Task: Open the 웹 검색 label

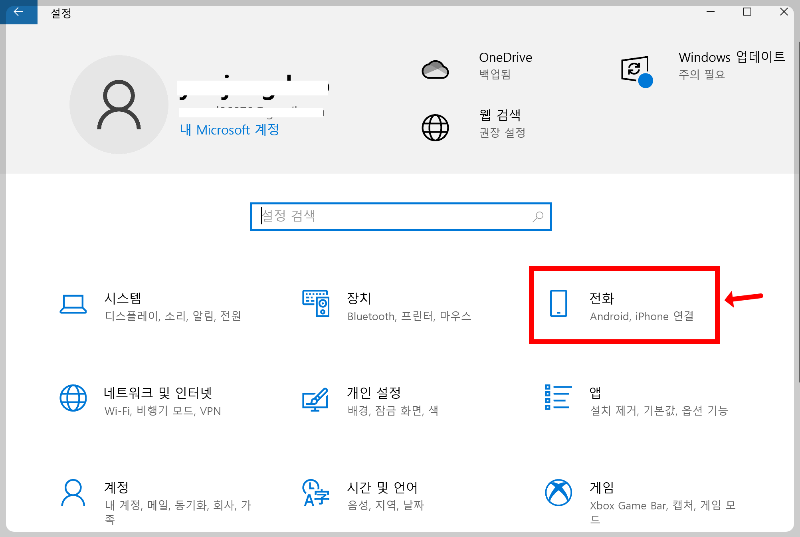Action: [500, 115]
